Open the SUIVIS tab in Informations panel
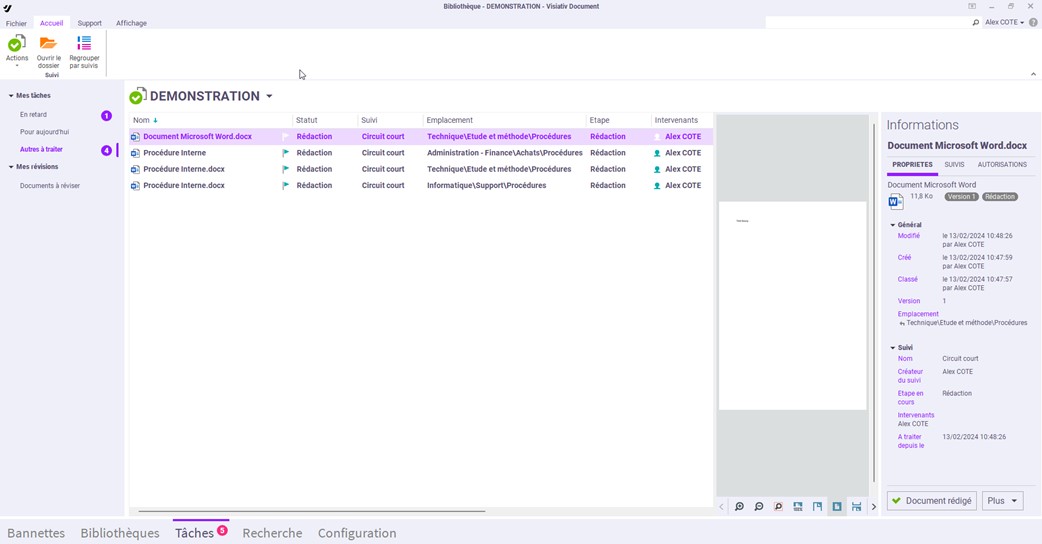 point(954,165)
